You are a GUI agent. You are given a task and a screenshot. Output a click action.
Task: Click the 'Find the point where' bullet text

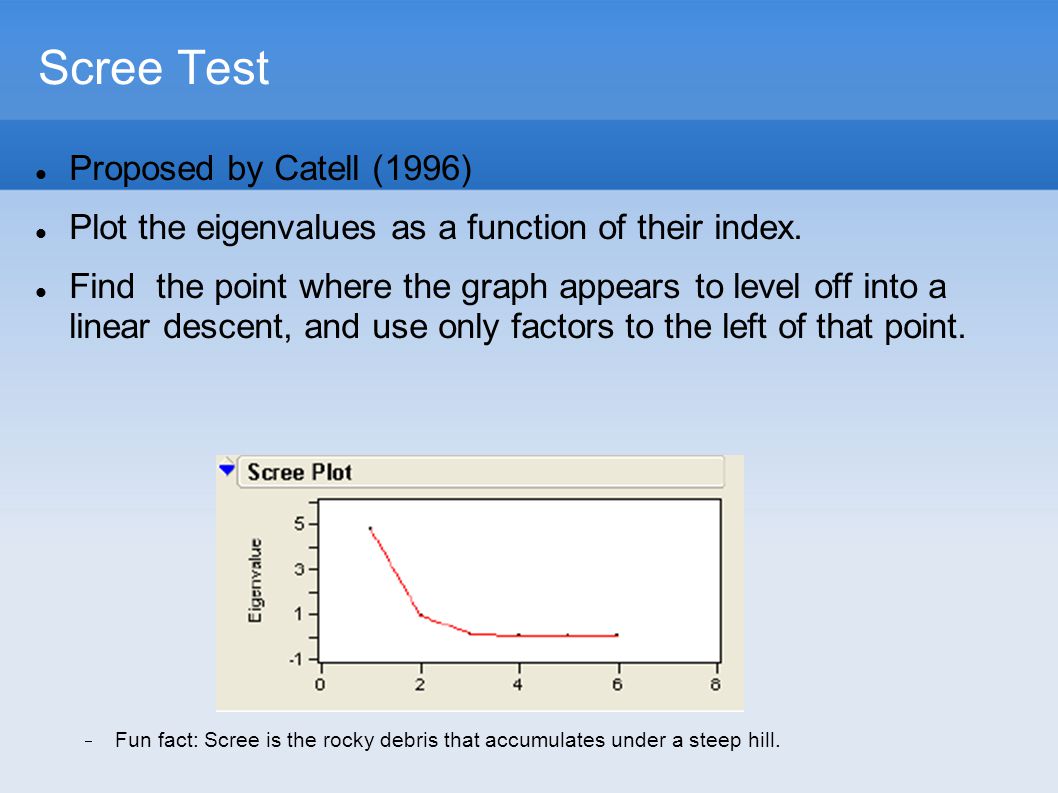[518, 306]
